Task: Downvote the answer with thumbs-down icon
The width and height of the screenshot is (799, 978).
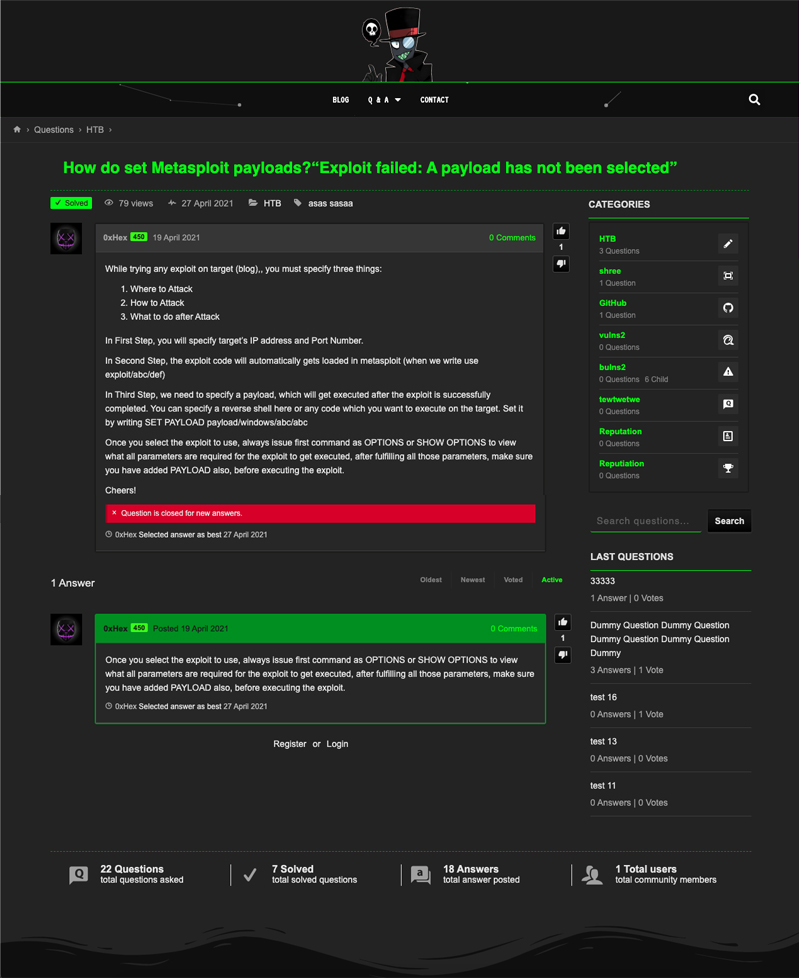Action: [x=562, y=655]
